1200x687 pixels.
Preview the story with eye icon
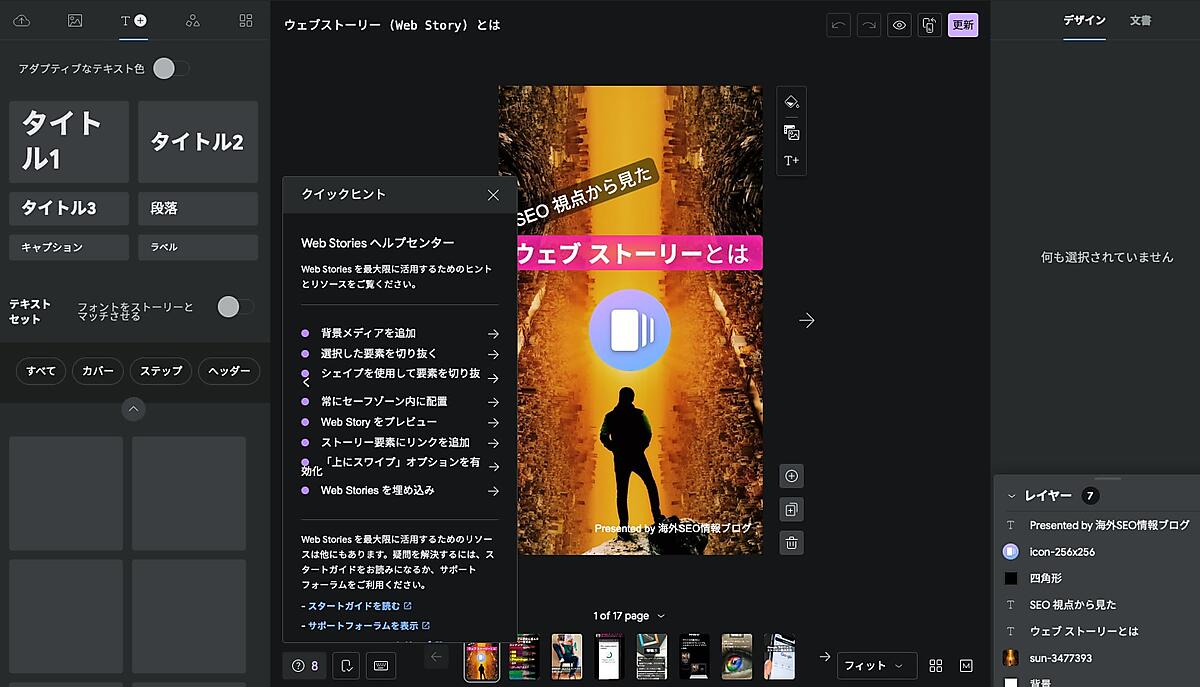click(899, 25)
